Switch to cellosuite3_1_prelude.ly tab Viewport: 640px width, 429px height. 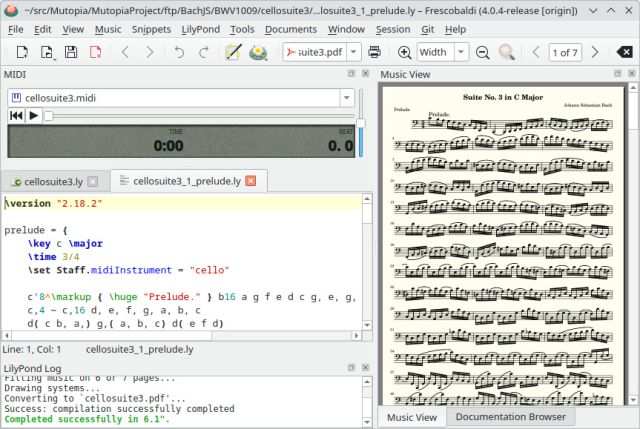click(x=187, y=181)
